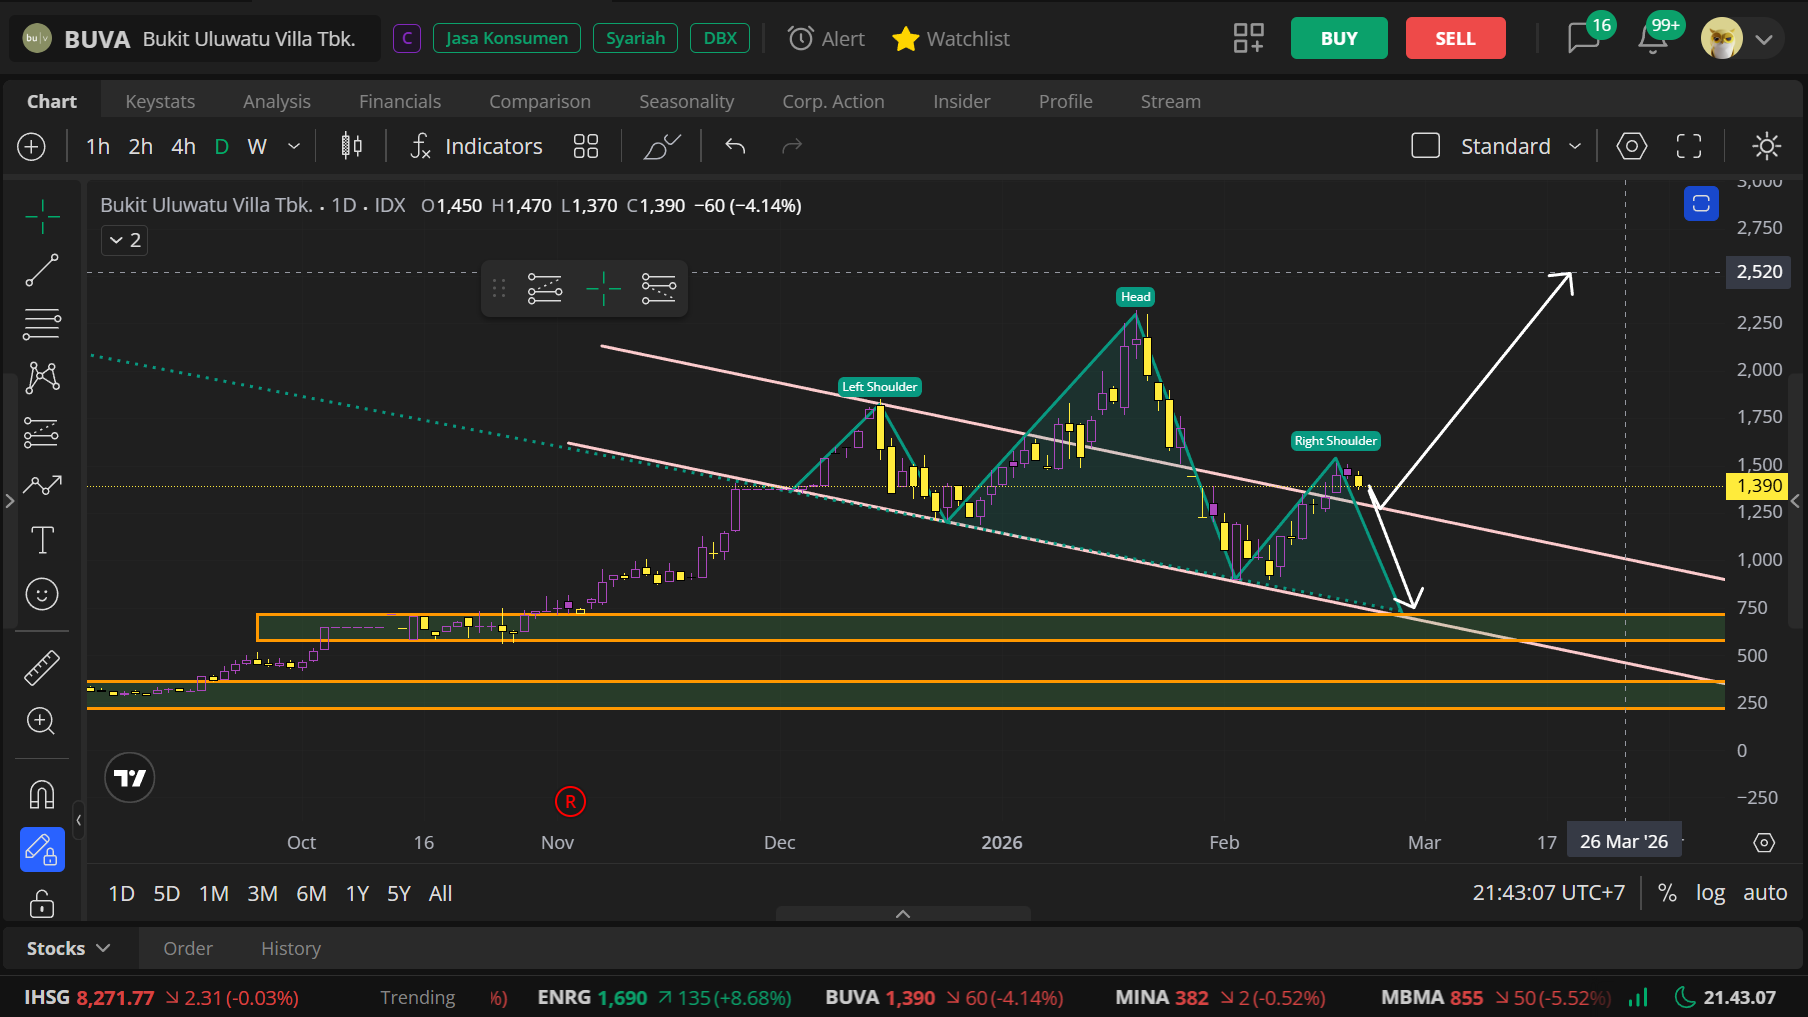Select the Text annotation tool
Image resolution: width=1808 pixels, height=1017 pixels.
pos(42,540)
